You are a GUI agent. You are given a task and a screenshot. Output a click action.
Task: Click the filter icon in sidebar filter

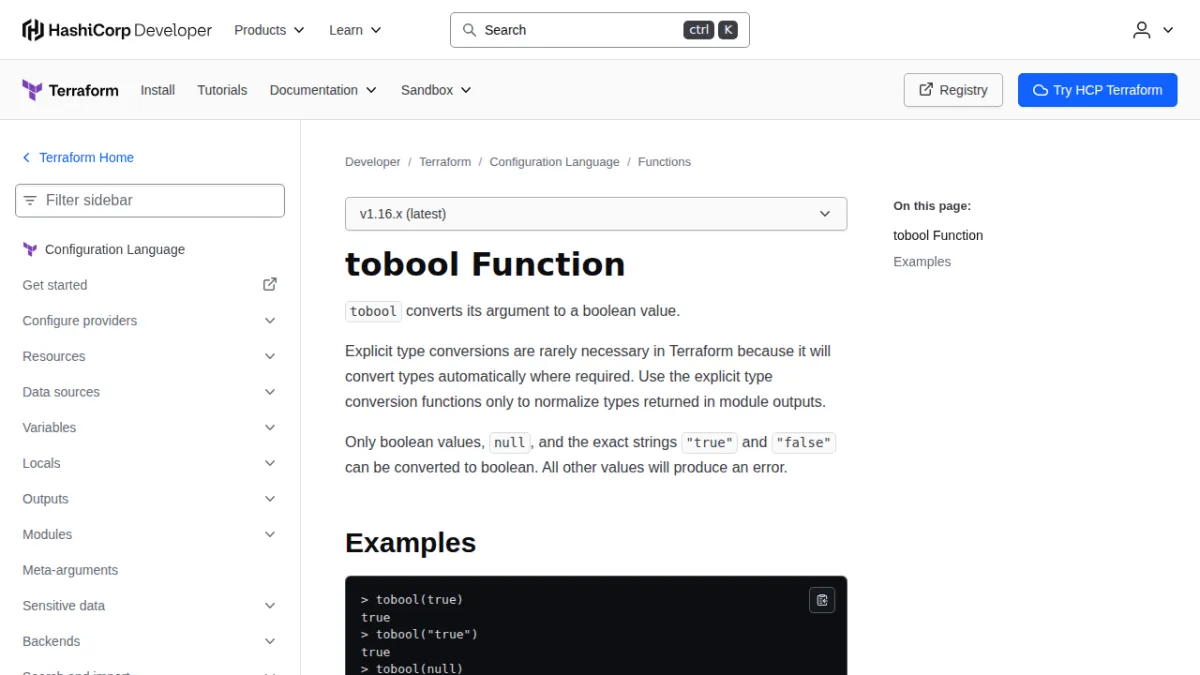pos(30,200)
